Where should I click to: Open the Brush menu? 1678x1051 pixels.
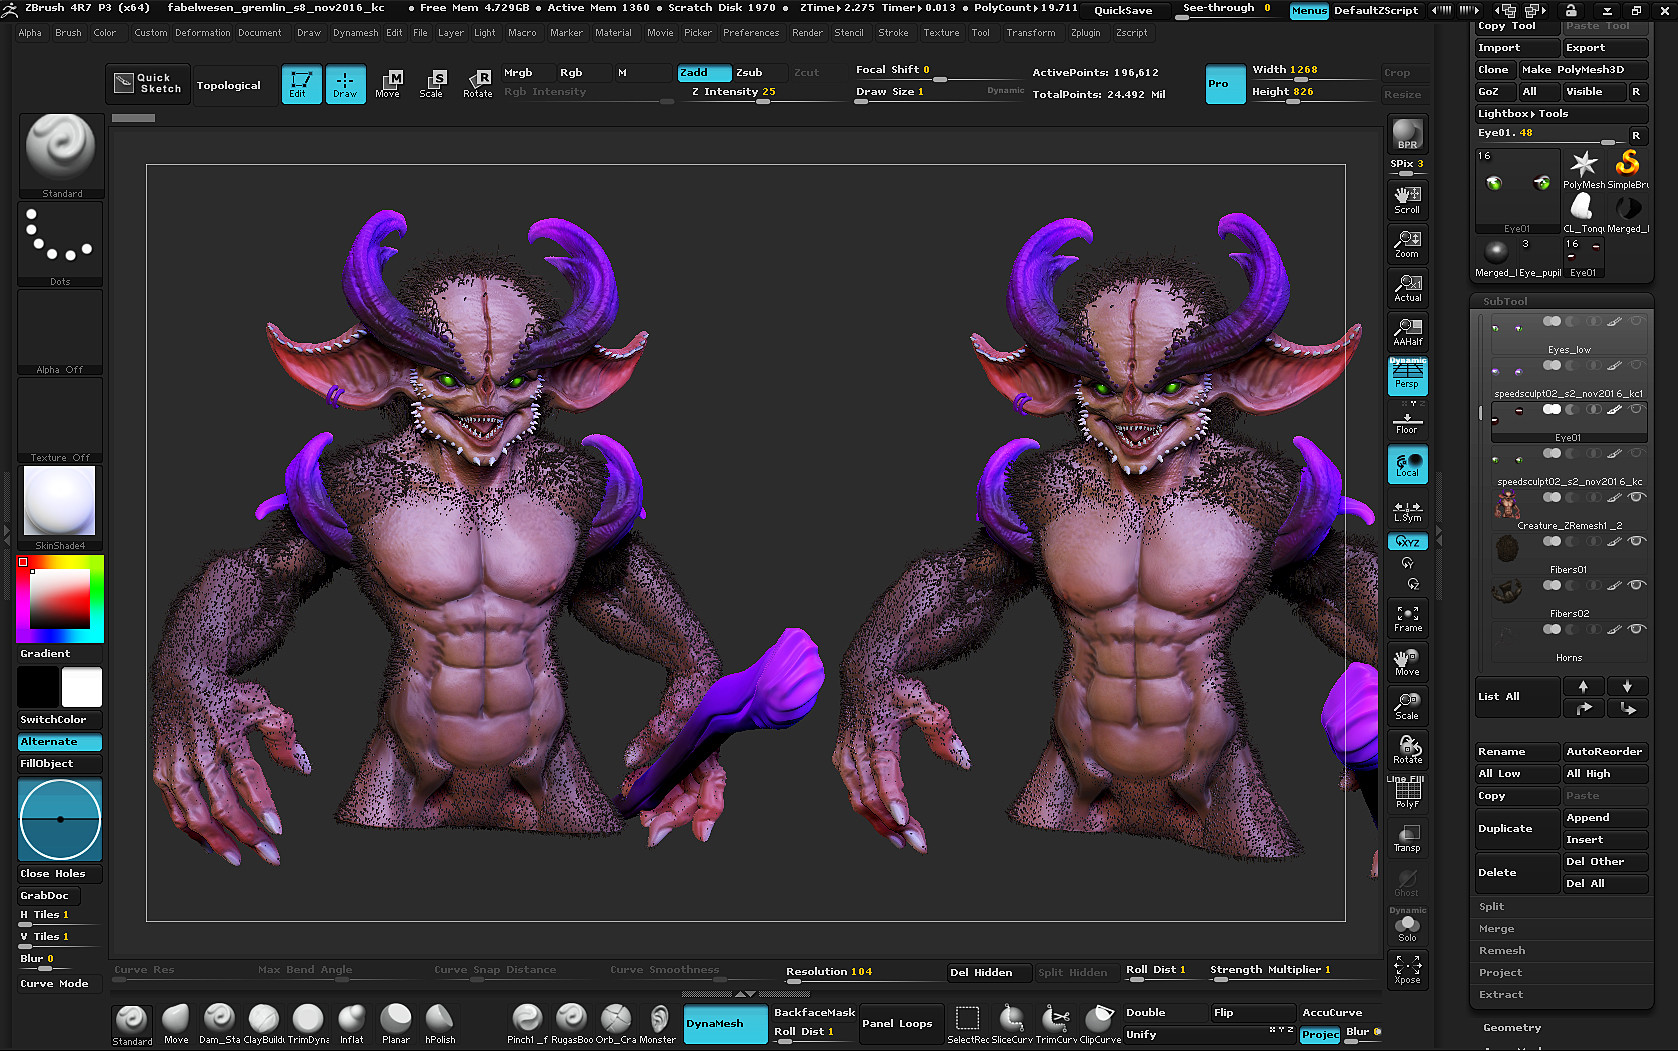pos(68,33)
